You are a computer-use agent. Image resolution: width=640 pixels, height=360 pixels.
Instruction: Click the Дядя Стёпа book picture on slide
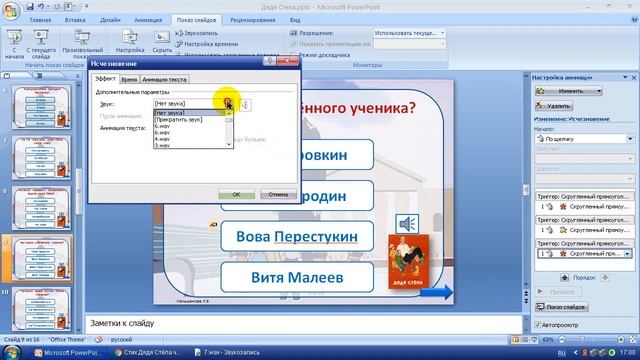coord(408,261)
